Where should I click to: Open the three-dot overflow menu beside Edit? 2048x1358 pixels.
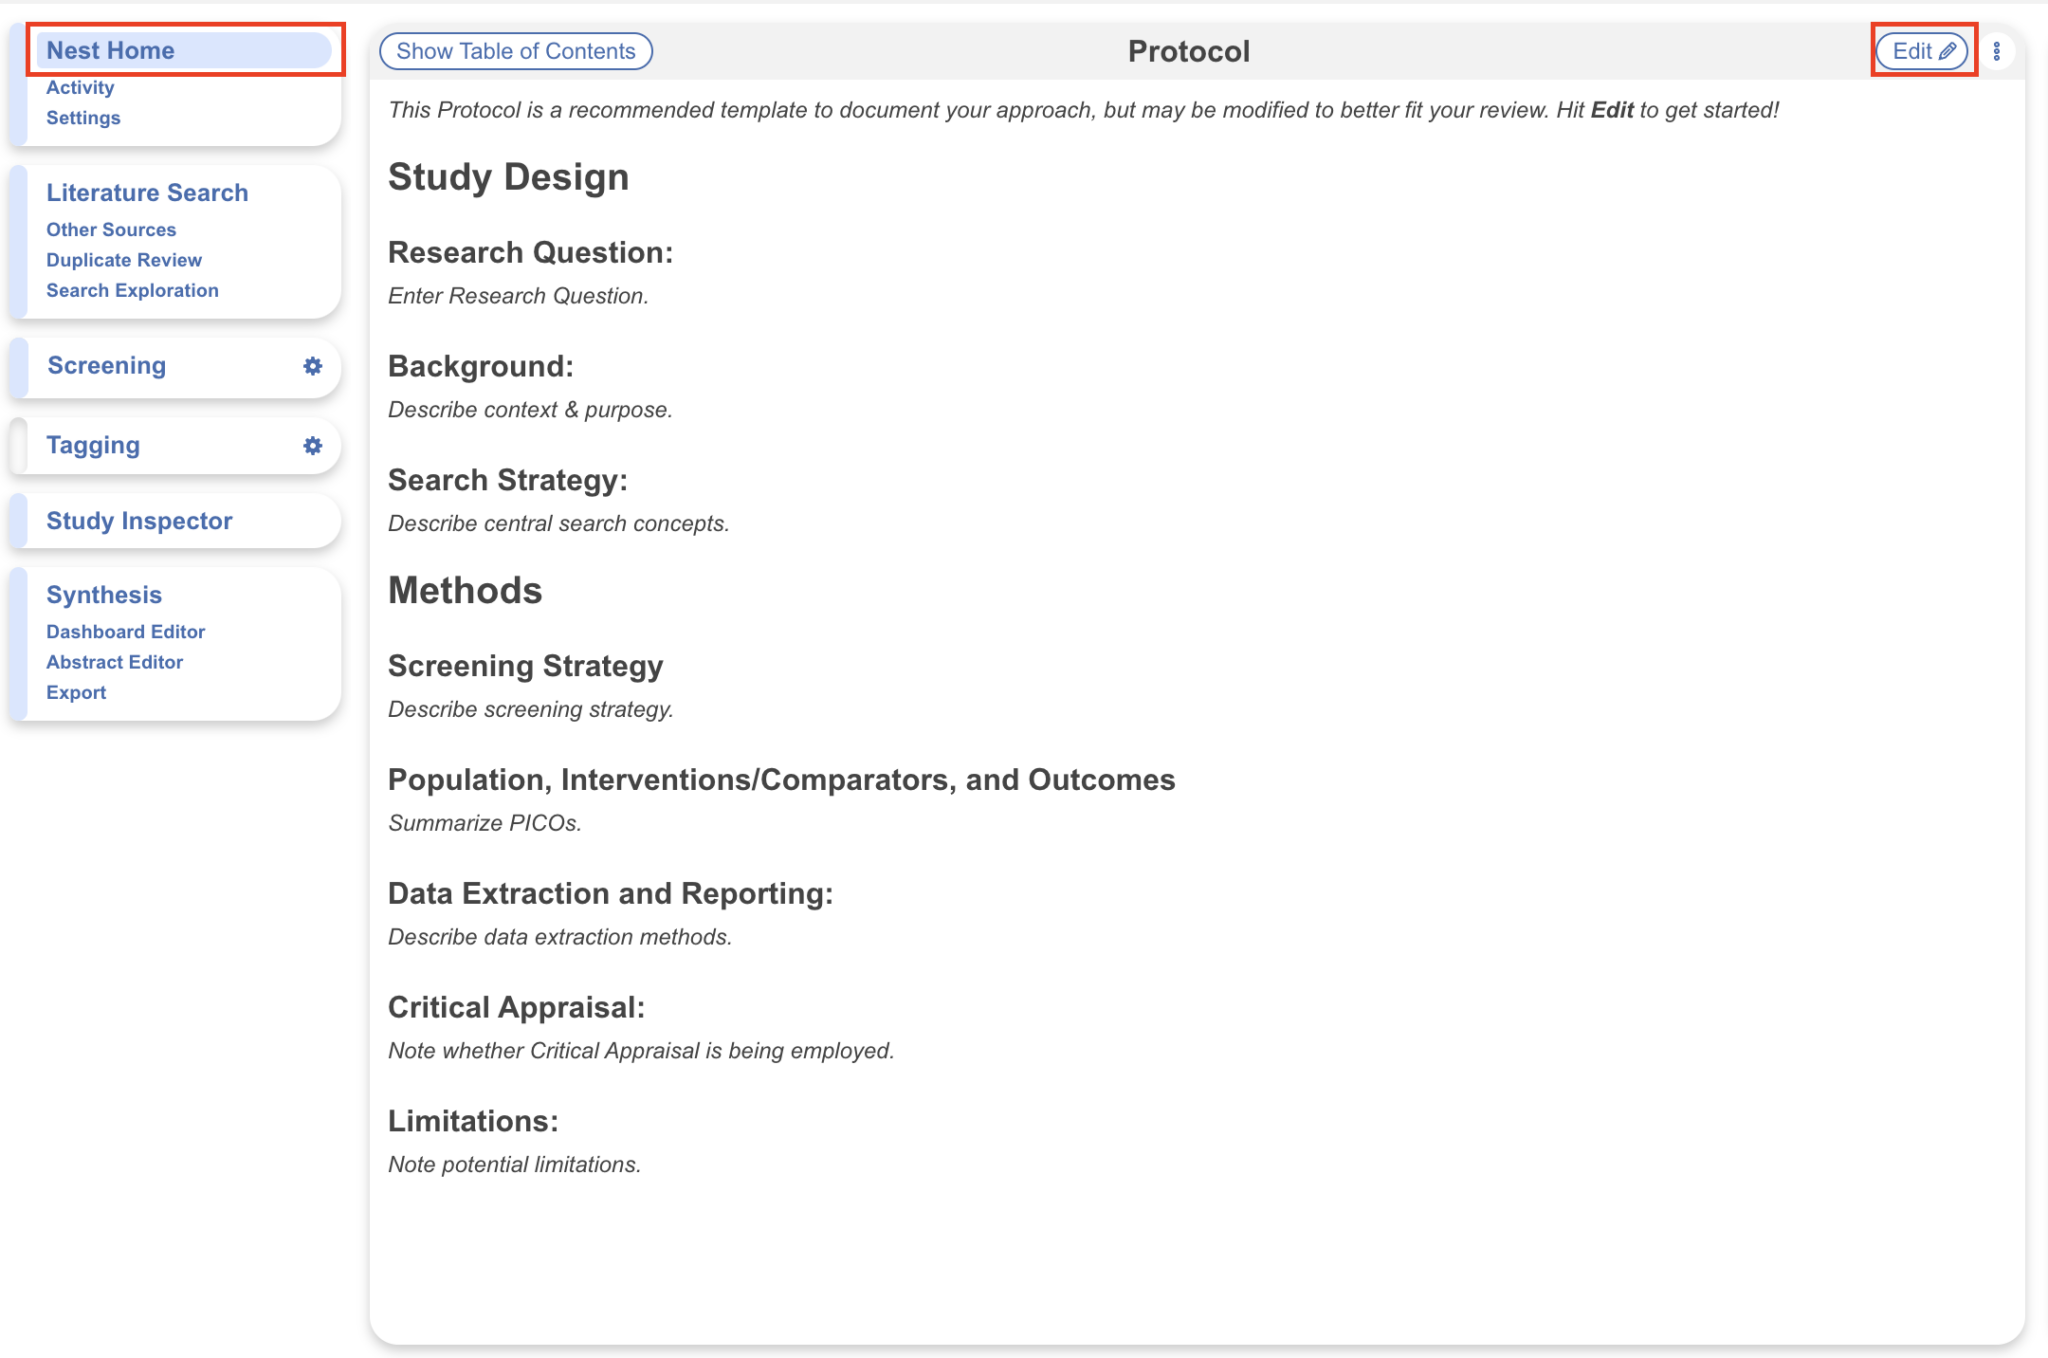[1998, 51]
